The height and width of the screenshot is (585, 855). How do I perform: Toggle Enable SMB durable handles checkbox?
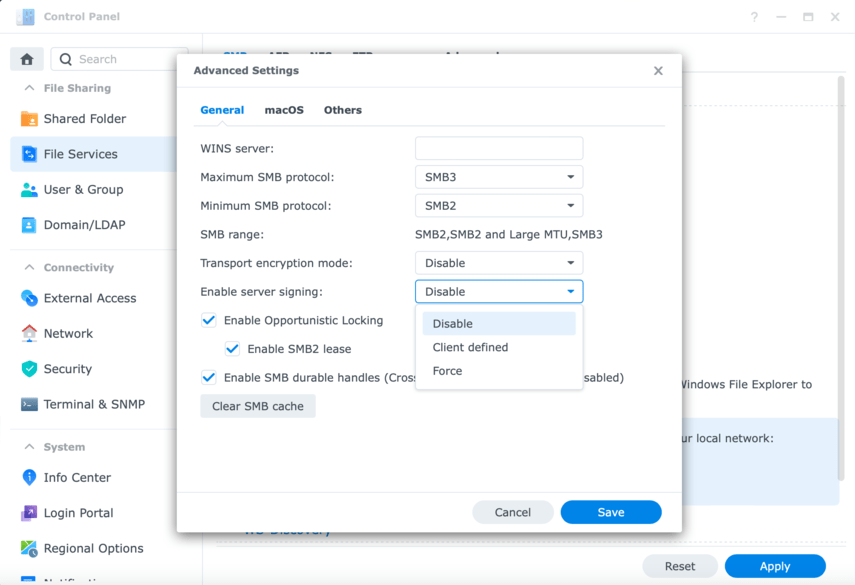(209, 377)
